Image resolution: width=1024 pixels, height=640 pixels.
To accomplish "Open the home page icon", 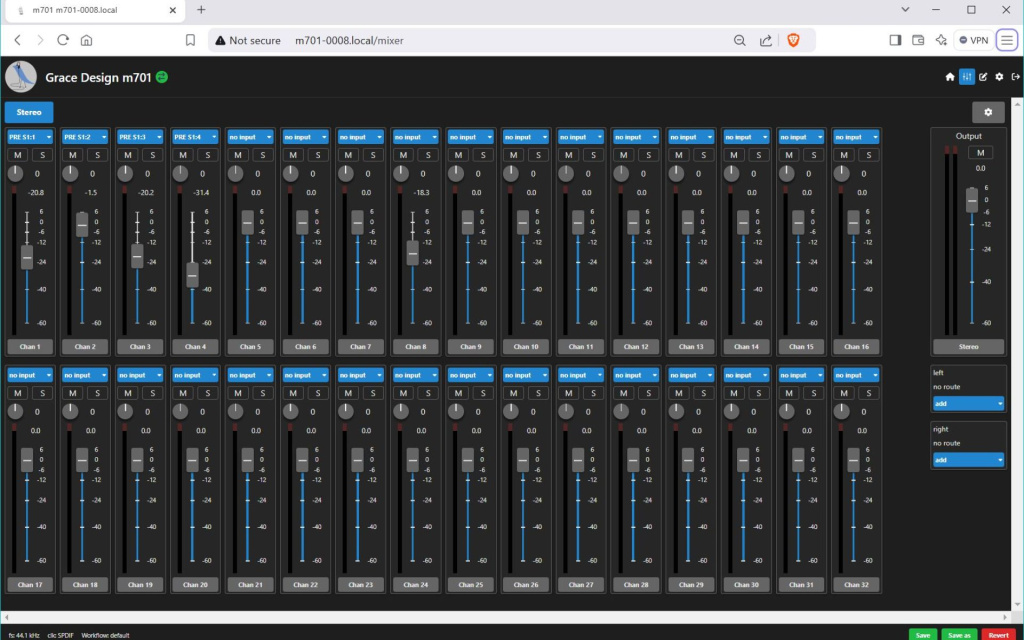I will click(950, 76).
